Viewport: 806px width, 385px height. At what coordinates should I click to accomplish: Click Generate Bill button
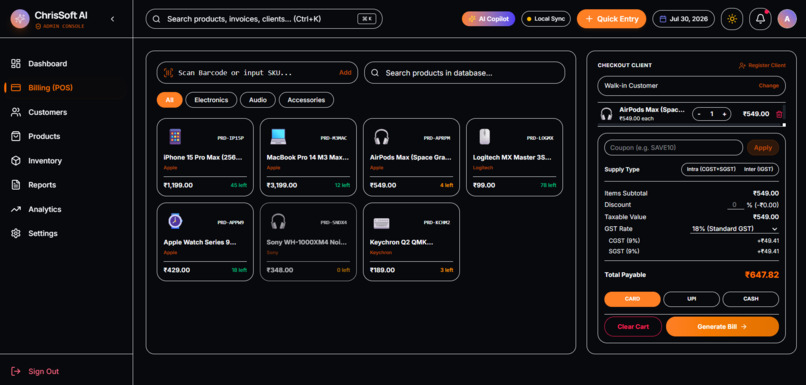click(722, 326)
